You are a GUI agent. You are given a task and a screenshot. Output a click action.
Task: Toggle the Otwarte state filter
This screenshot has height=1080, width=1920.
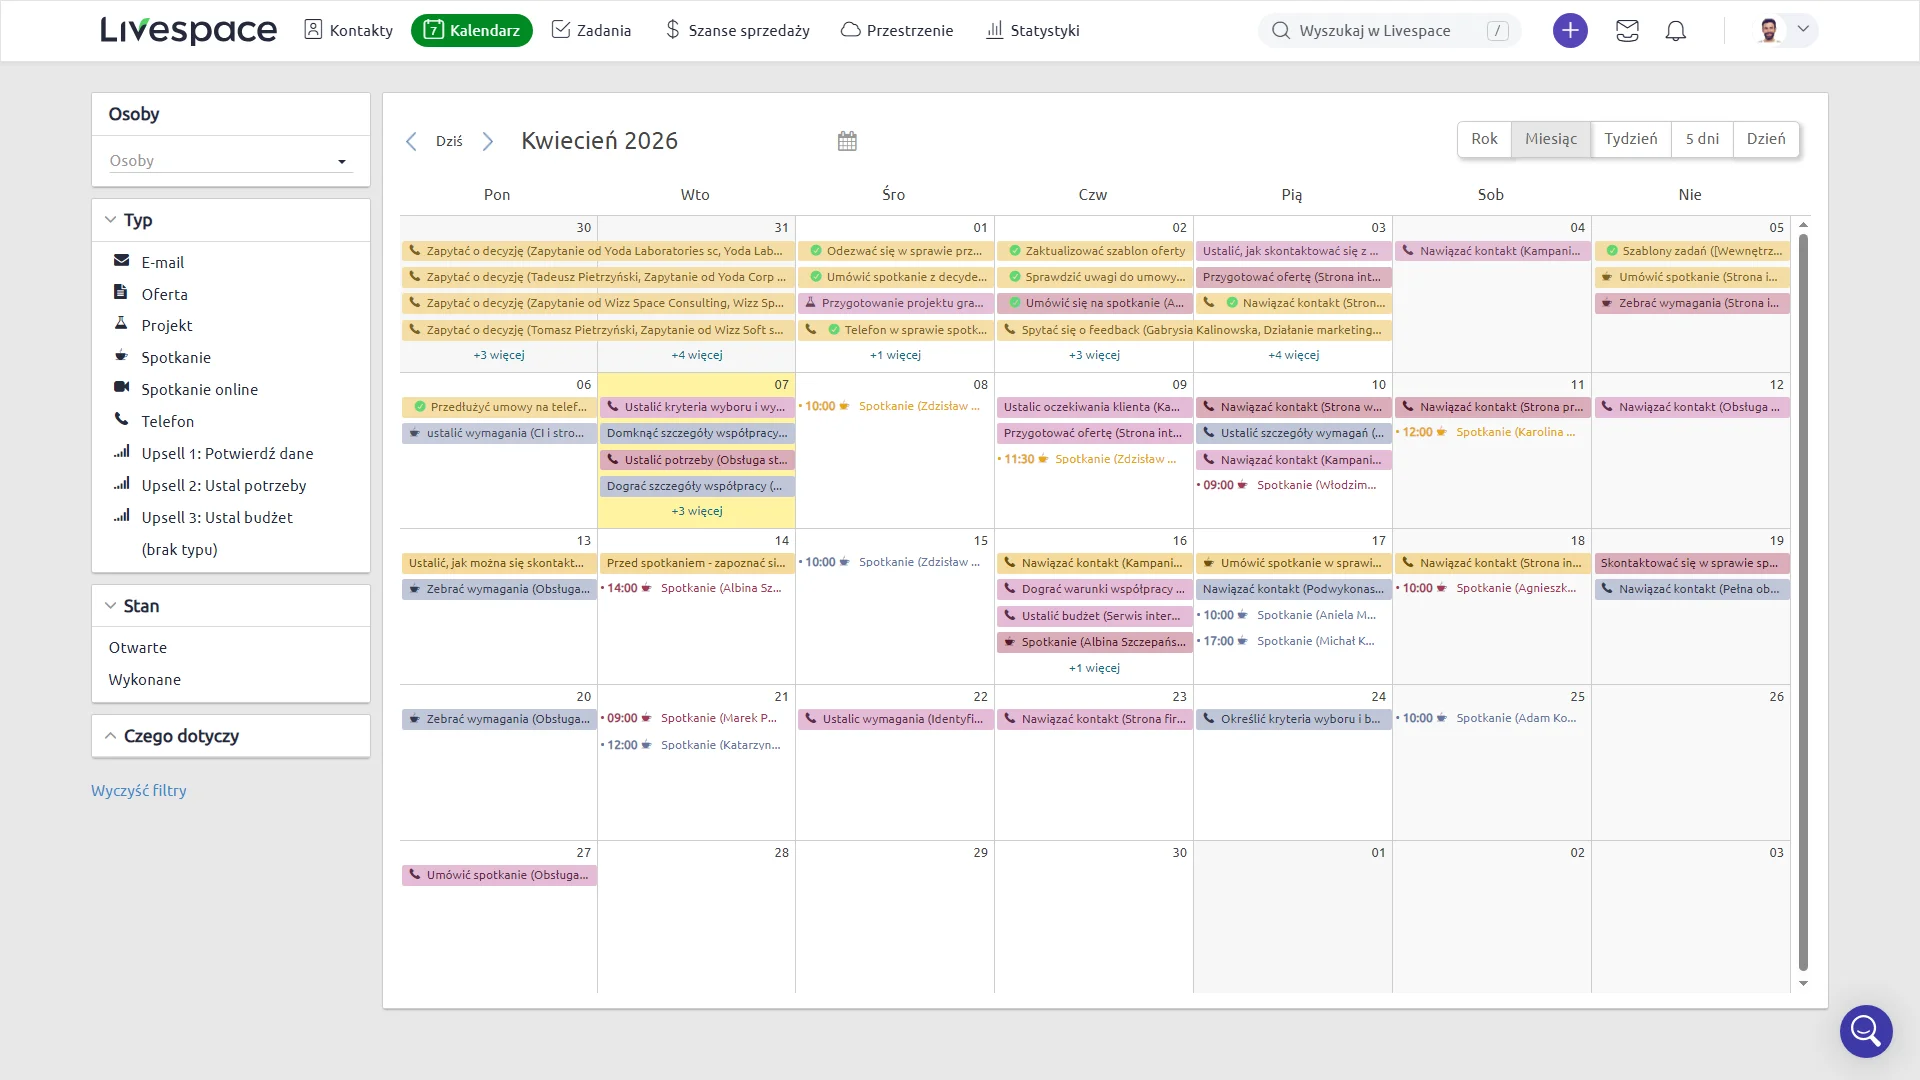point(137,647)
